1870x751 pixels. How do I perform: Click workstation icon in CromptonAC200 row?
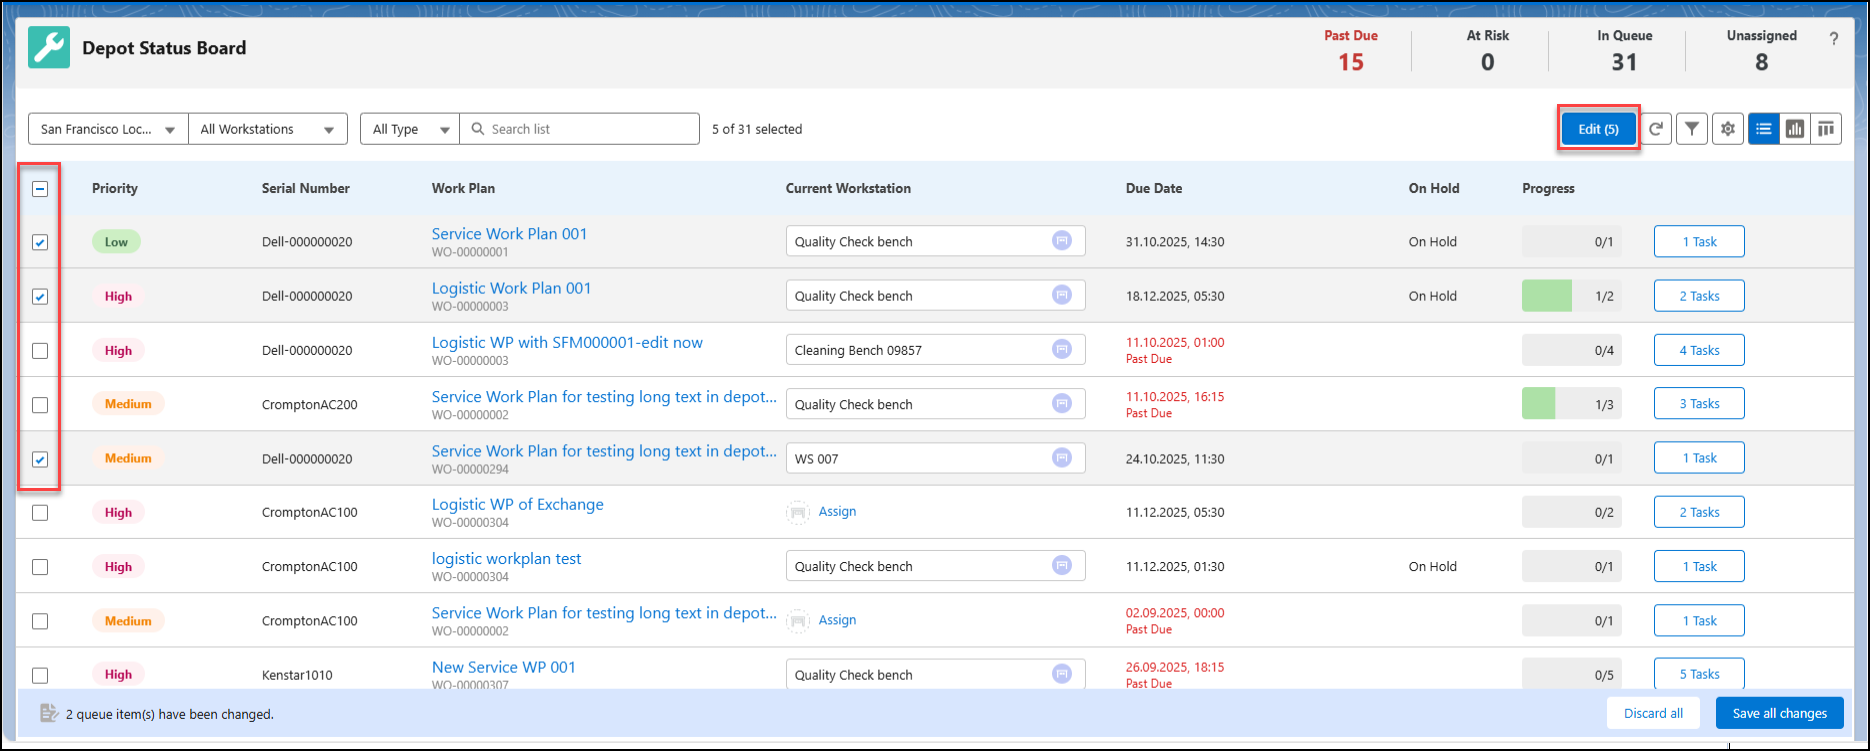1062,404
